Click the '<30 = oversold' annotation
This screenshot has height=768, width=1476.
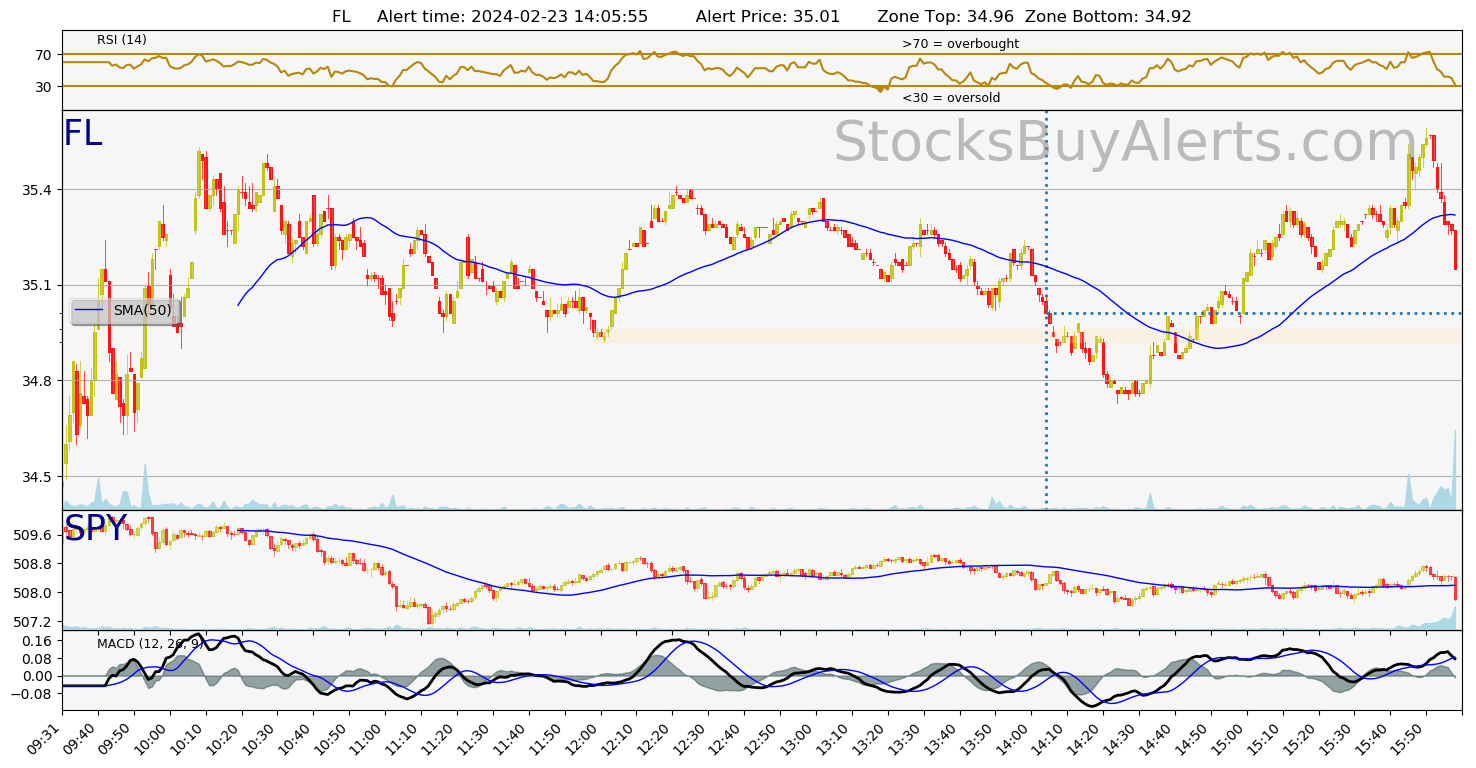point(951,98)
